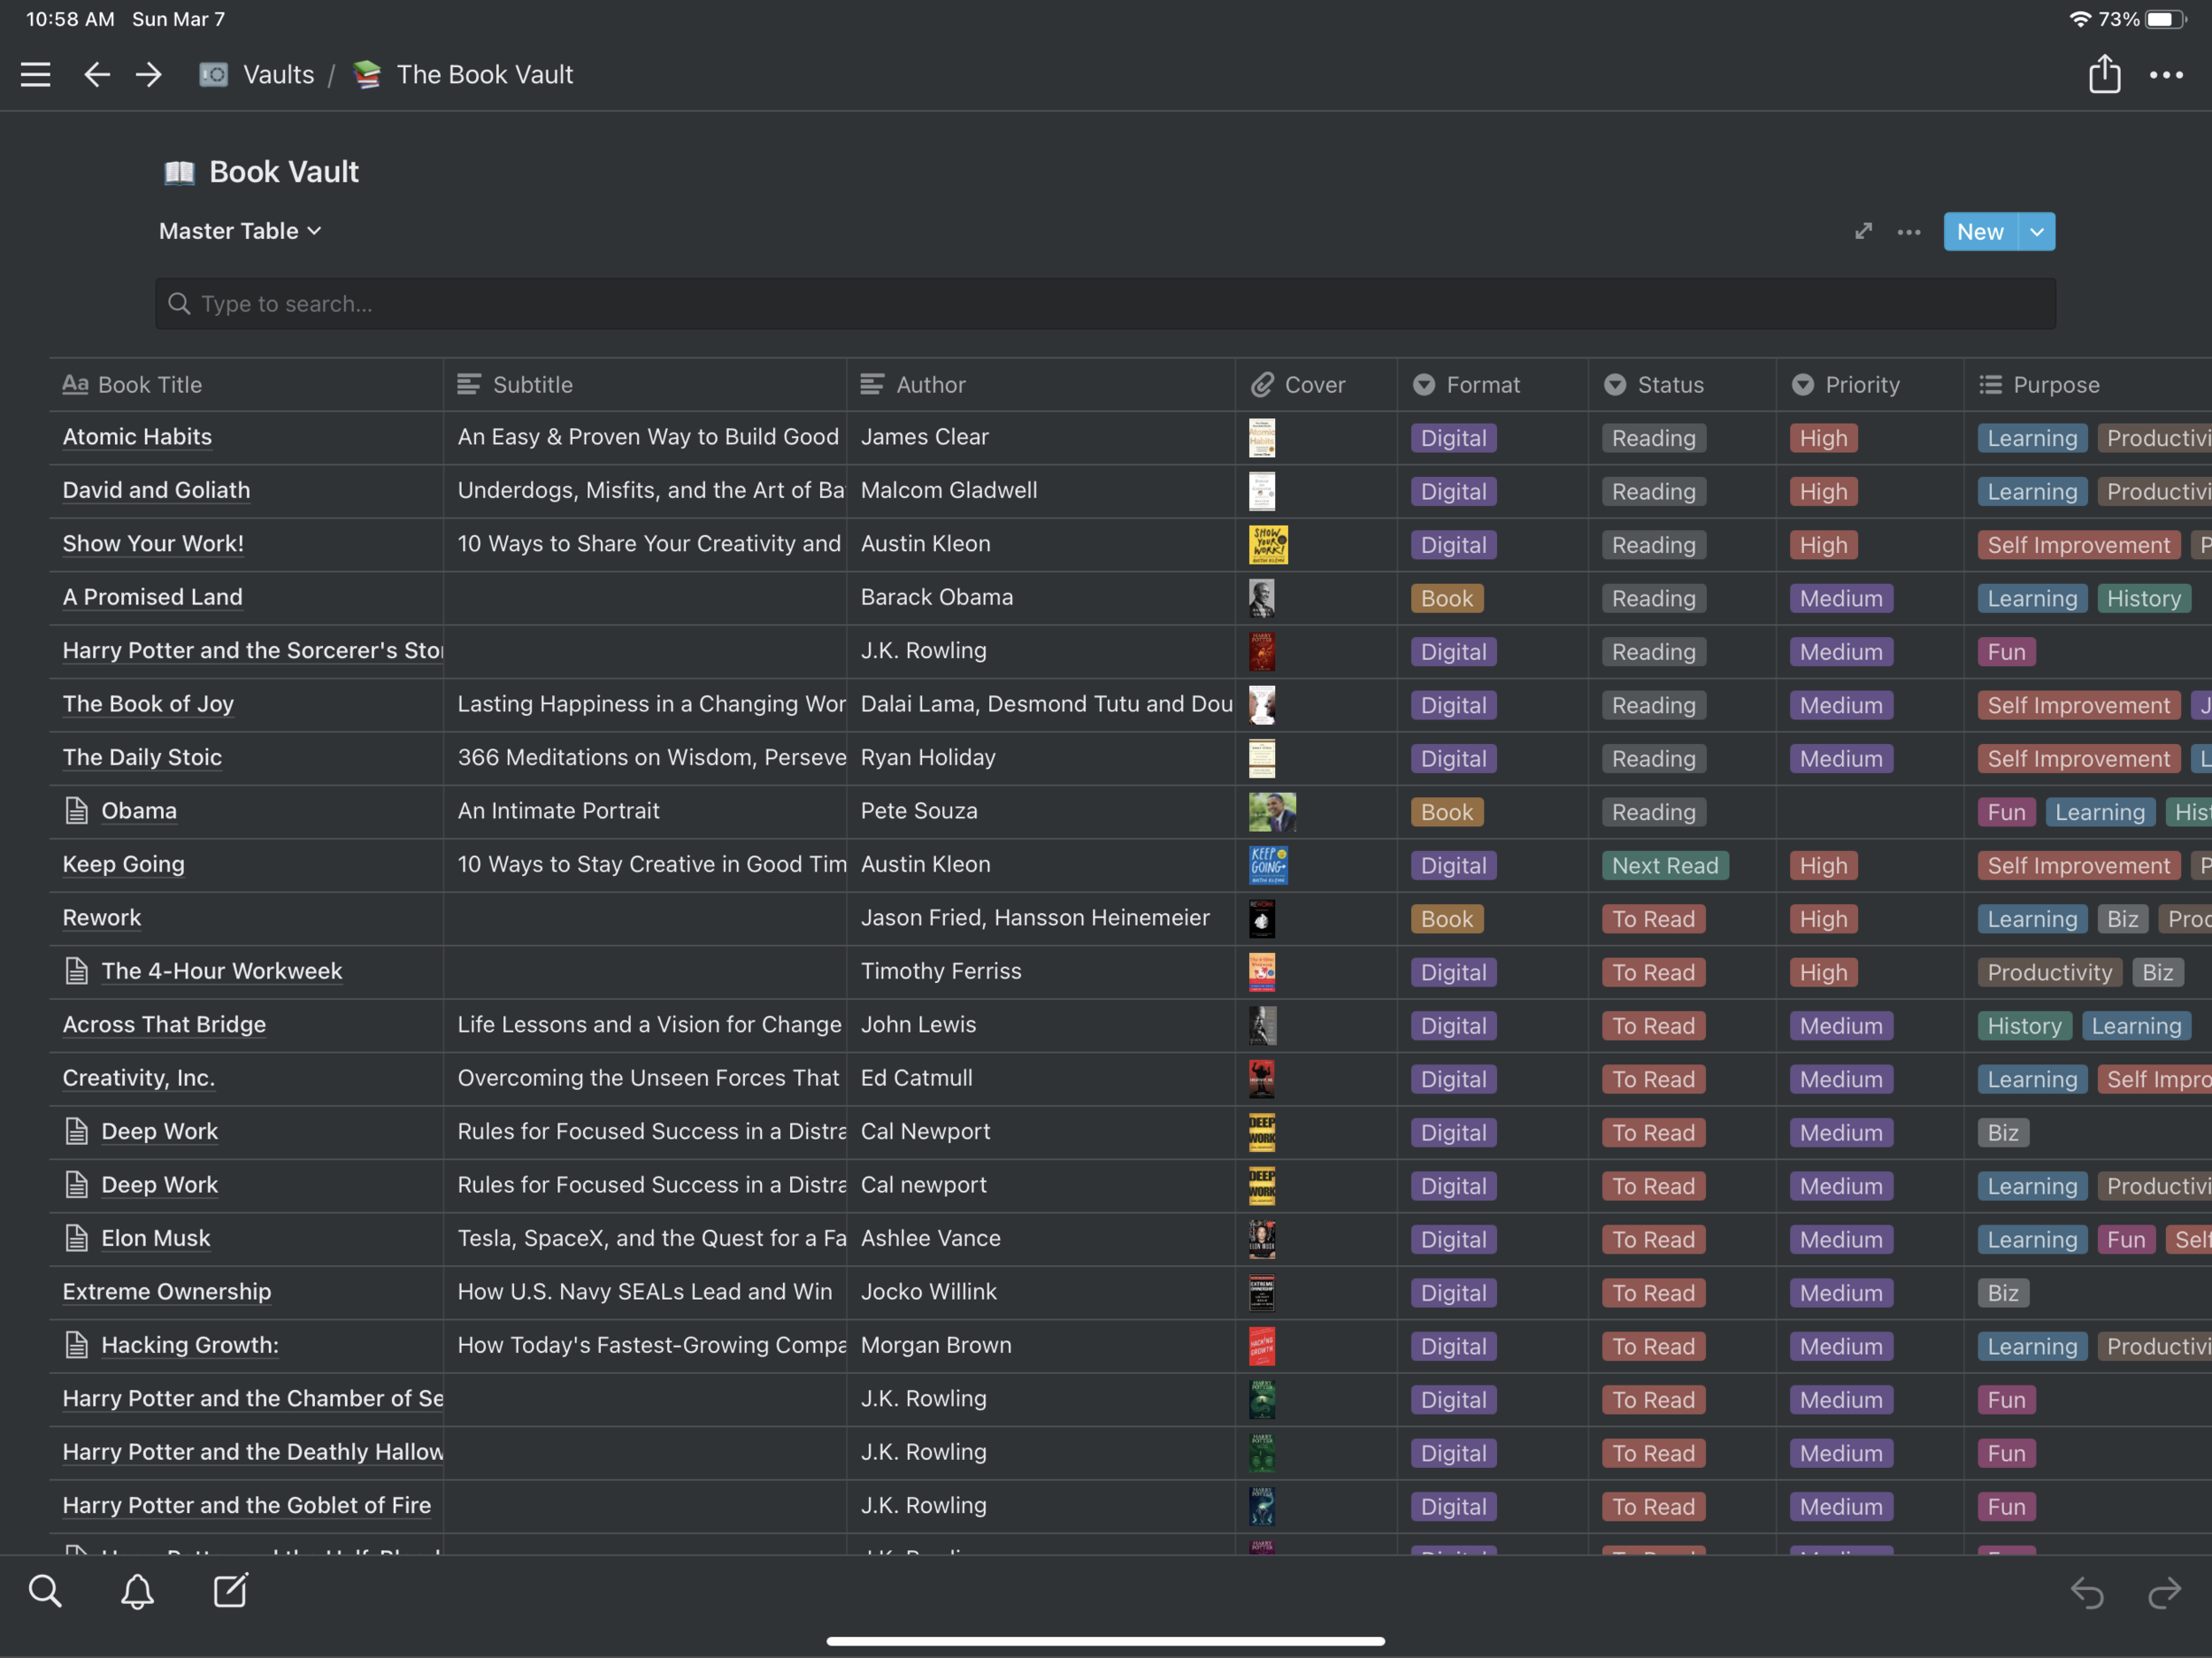Open the page options three-dot menu
This screenshot has height=1658, width=2212.
[x=2166, y=74]
